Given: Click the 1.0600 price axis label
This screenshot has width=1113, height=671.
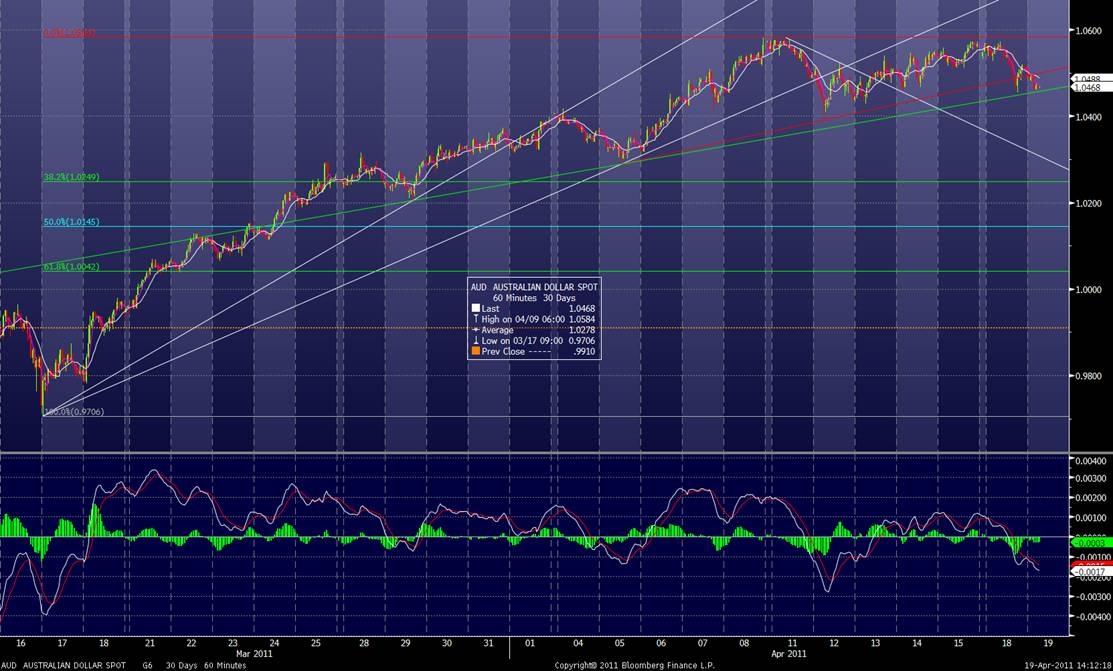Looking at the screenshot, I should [x=1085, y=30].
